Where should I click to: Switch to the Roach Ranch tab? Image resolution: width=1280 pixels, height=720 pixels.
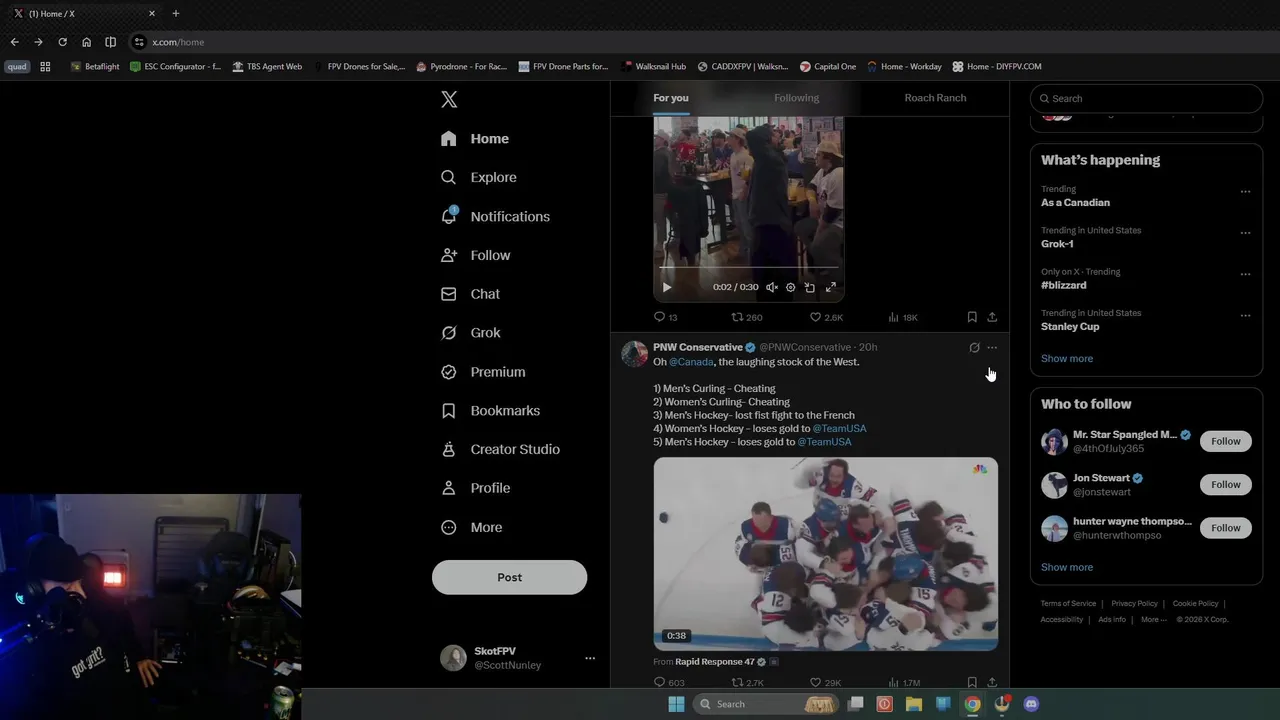935,98
